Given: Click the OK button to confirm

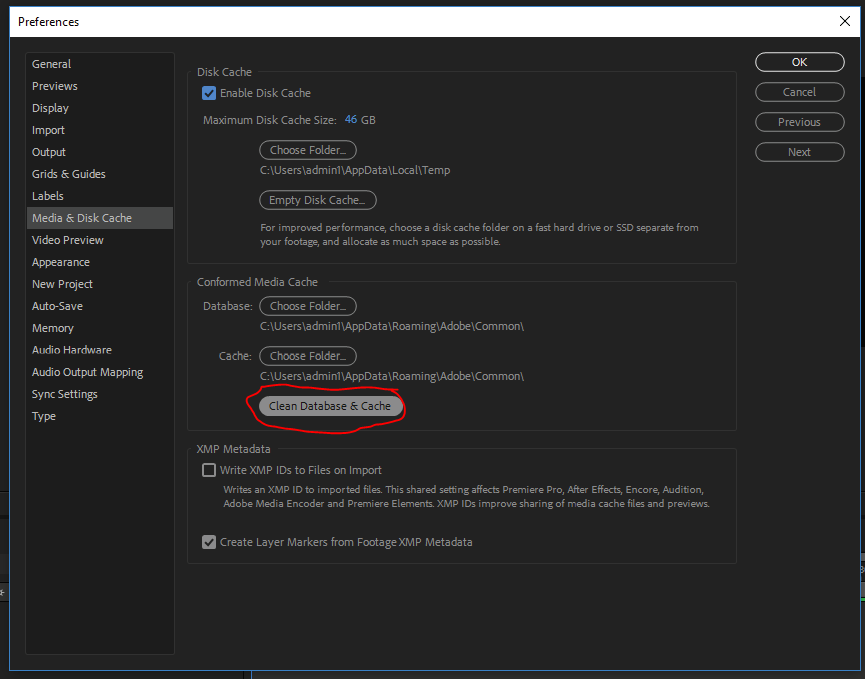Looking at the screenshot, I should tap(799, 62).
